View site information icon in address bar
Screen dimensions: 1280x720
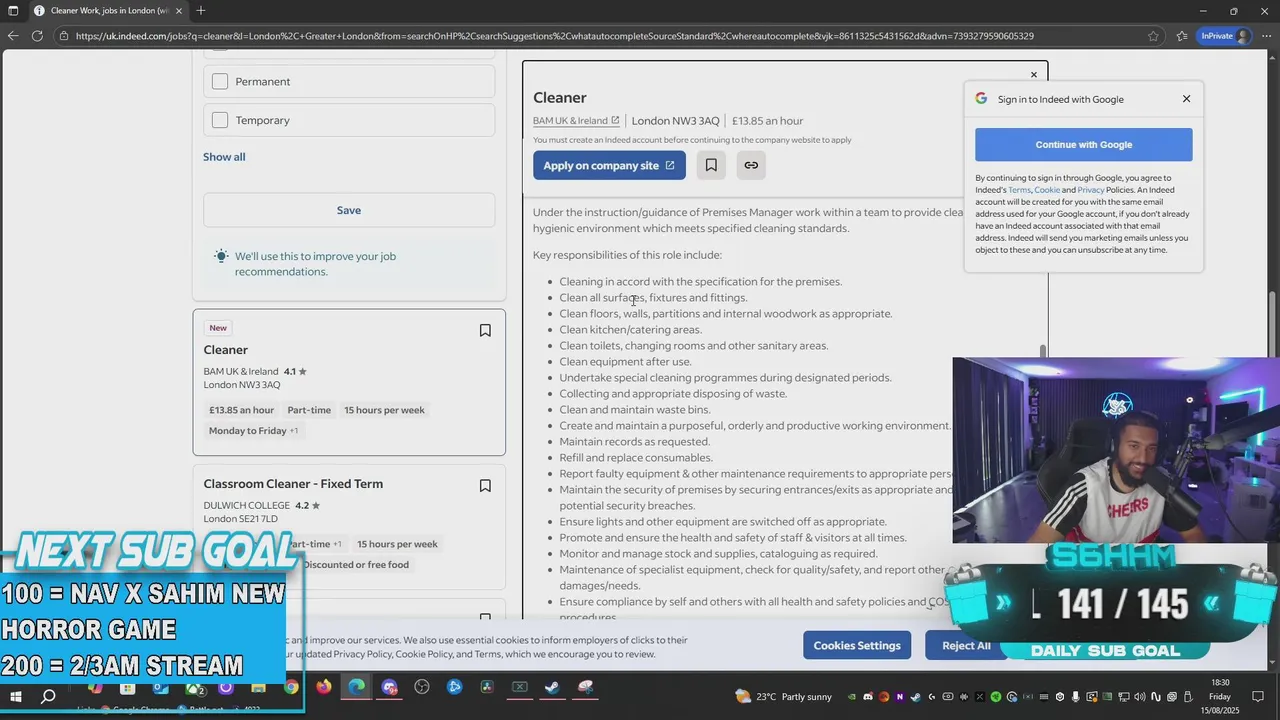[64, 36]
